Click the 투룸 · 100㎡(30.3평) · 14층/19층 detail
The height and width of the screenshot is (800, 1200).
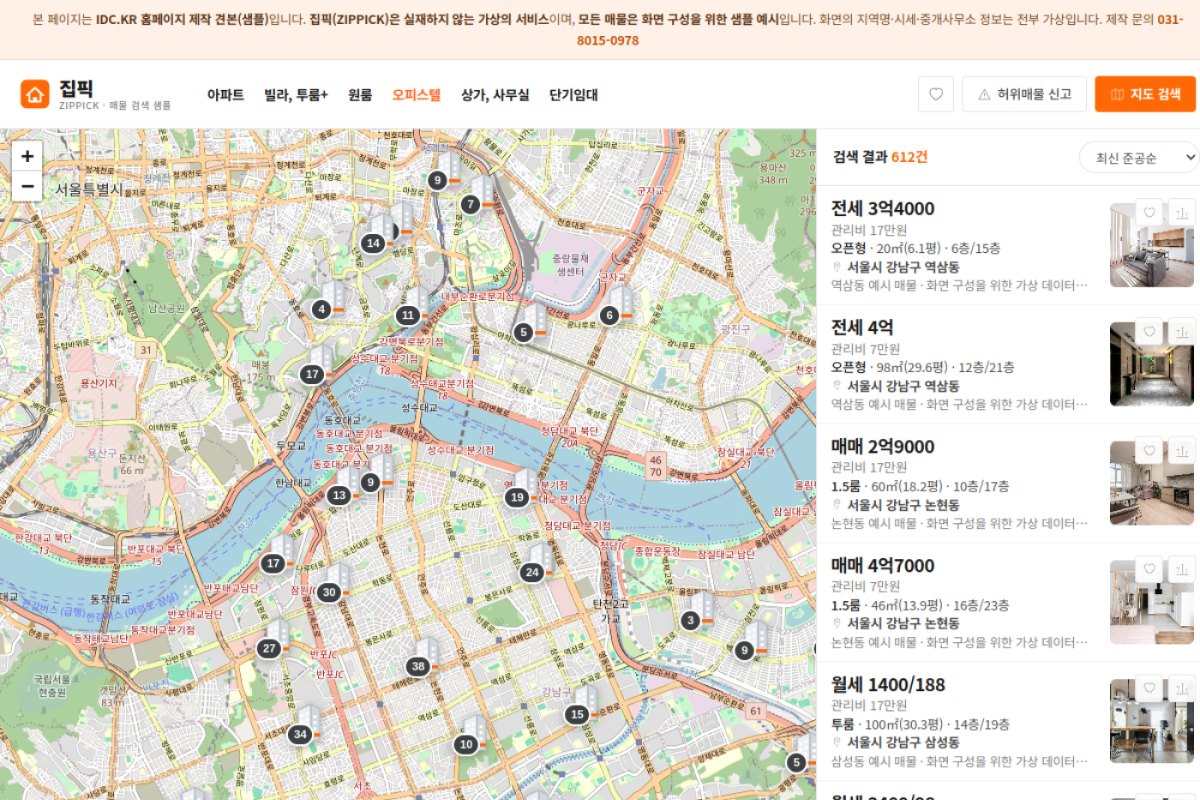coord(920,724)
